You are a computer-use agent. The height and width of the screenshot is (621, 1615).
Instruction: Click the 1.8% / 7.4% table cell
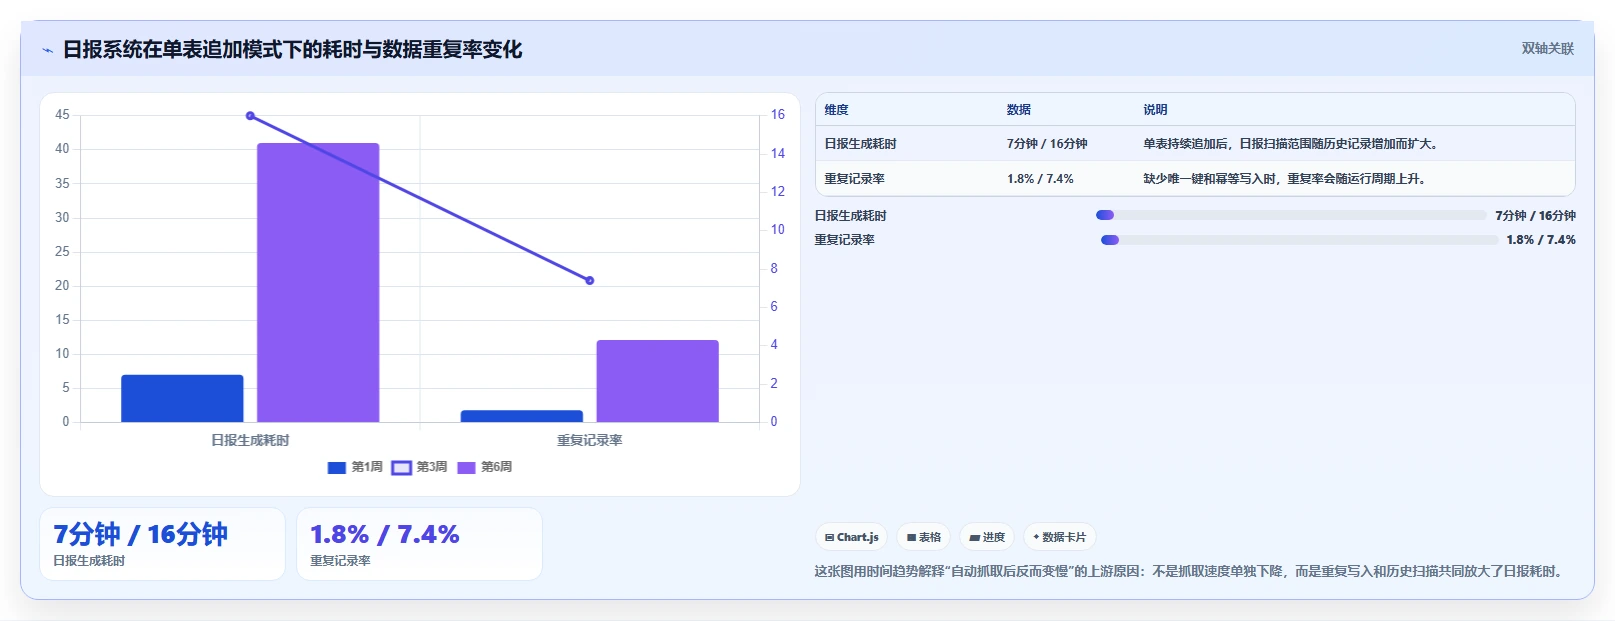(x=1040, y=179)
